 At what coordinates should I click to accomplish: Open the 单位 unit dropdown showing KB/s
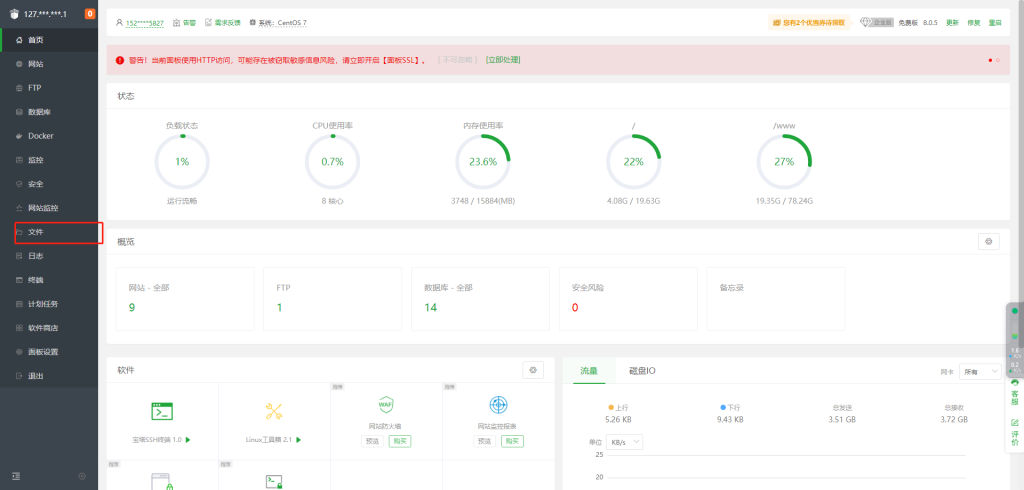(x=624, y=442)
